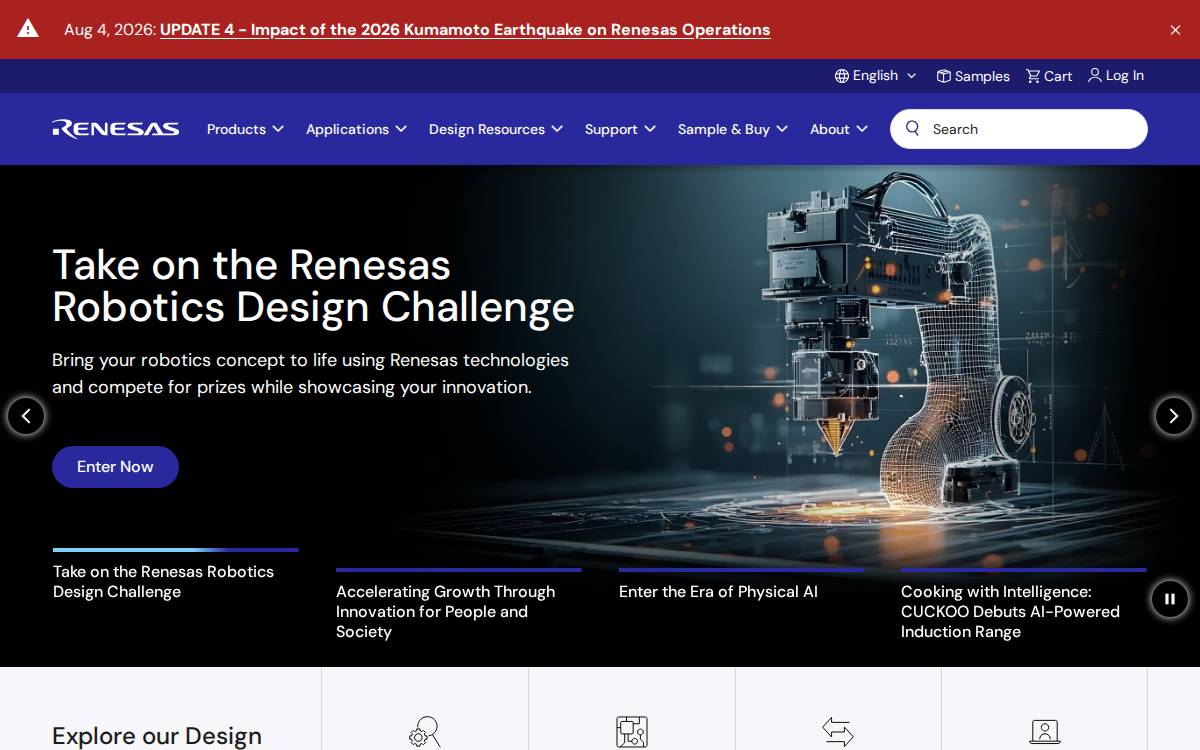Image resolution: width=1200 pixels, height=750 pixels.
Task: Expand the Applications chevron arrow
Action: [401, 129]
